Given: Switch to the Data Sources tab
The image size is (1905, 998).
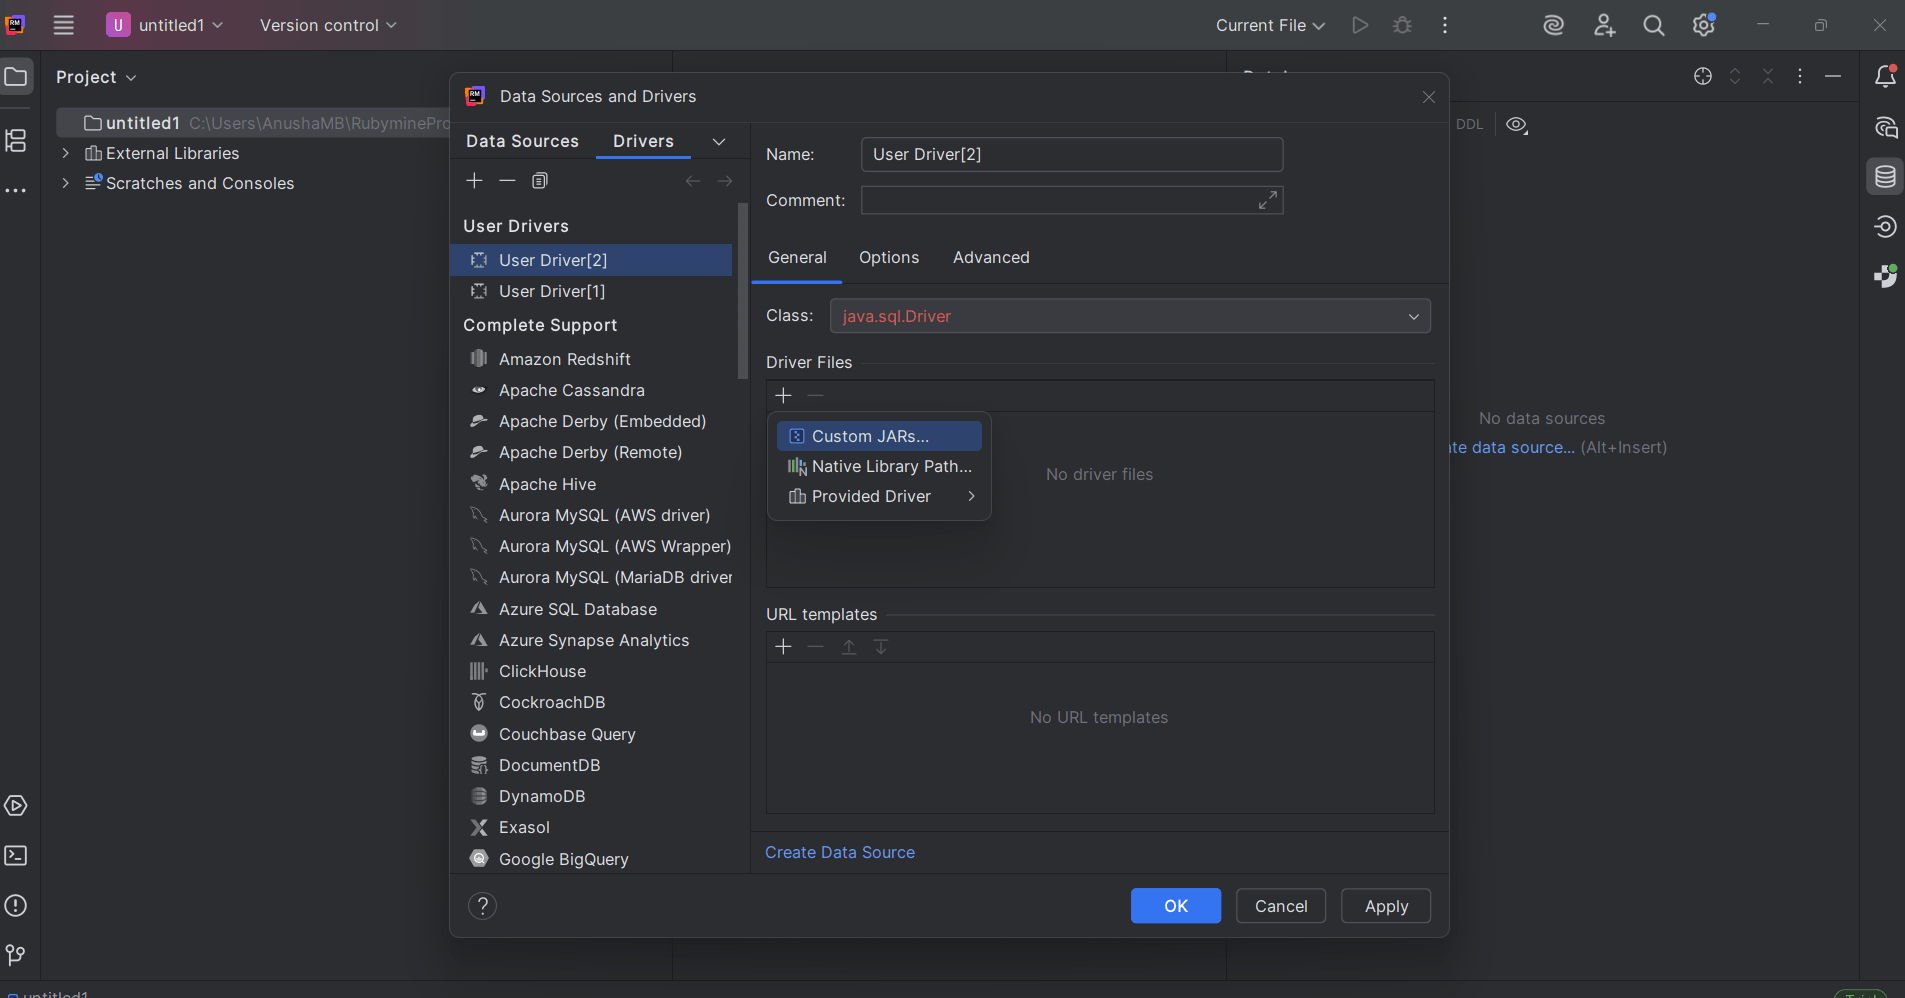Looking at the screenshot, I should pos(522,141).
